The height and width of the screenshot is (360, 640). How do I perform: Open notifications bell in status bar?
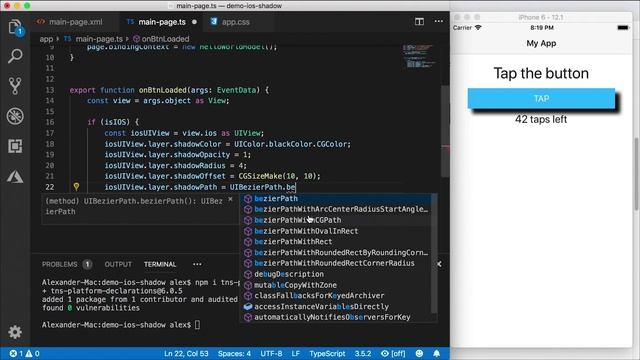(x=437, y=353)
